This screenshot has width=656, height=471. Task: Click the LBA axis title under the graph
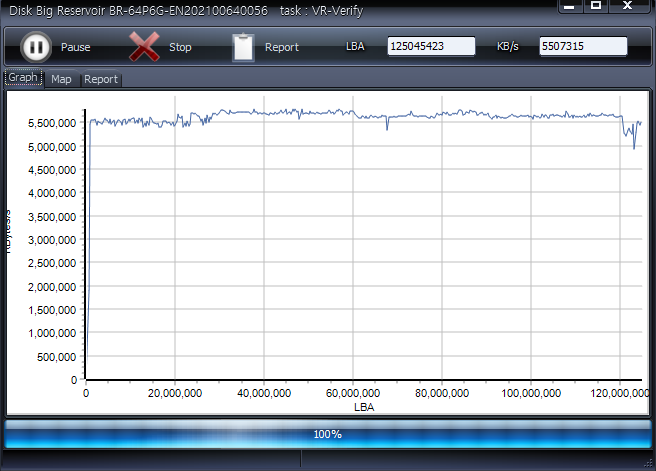tap(363, 407)
